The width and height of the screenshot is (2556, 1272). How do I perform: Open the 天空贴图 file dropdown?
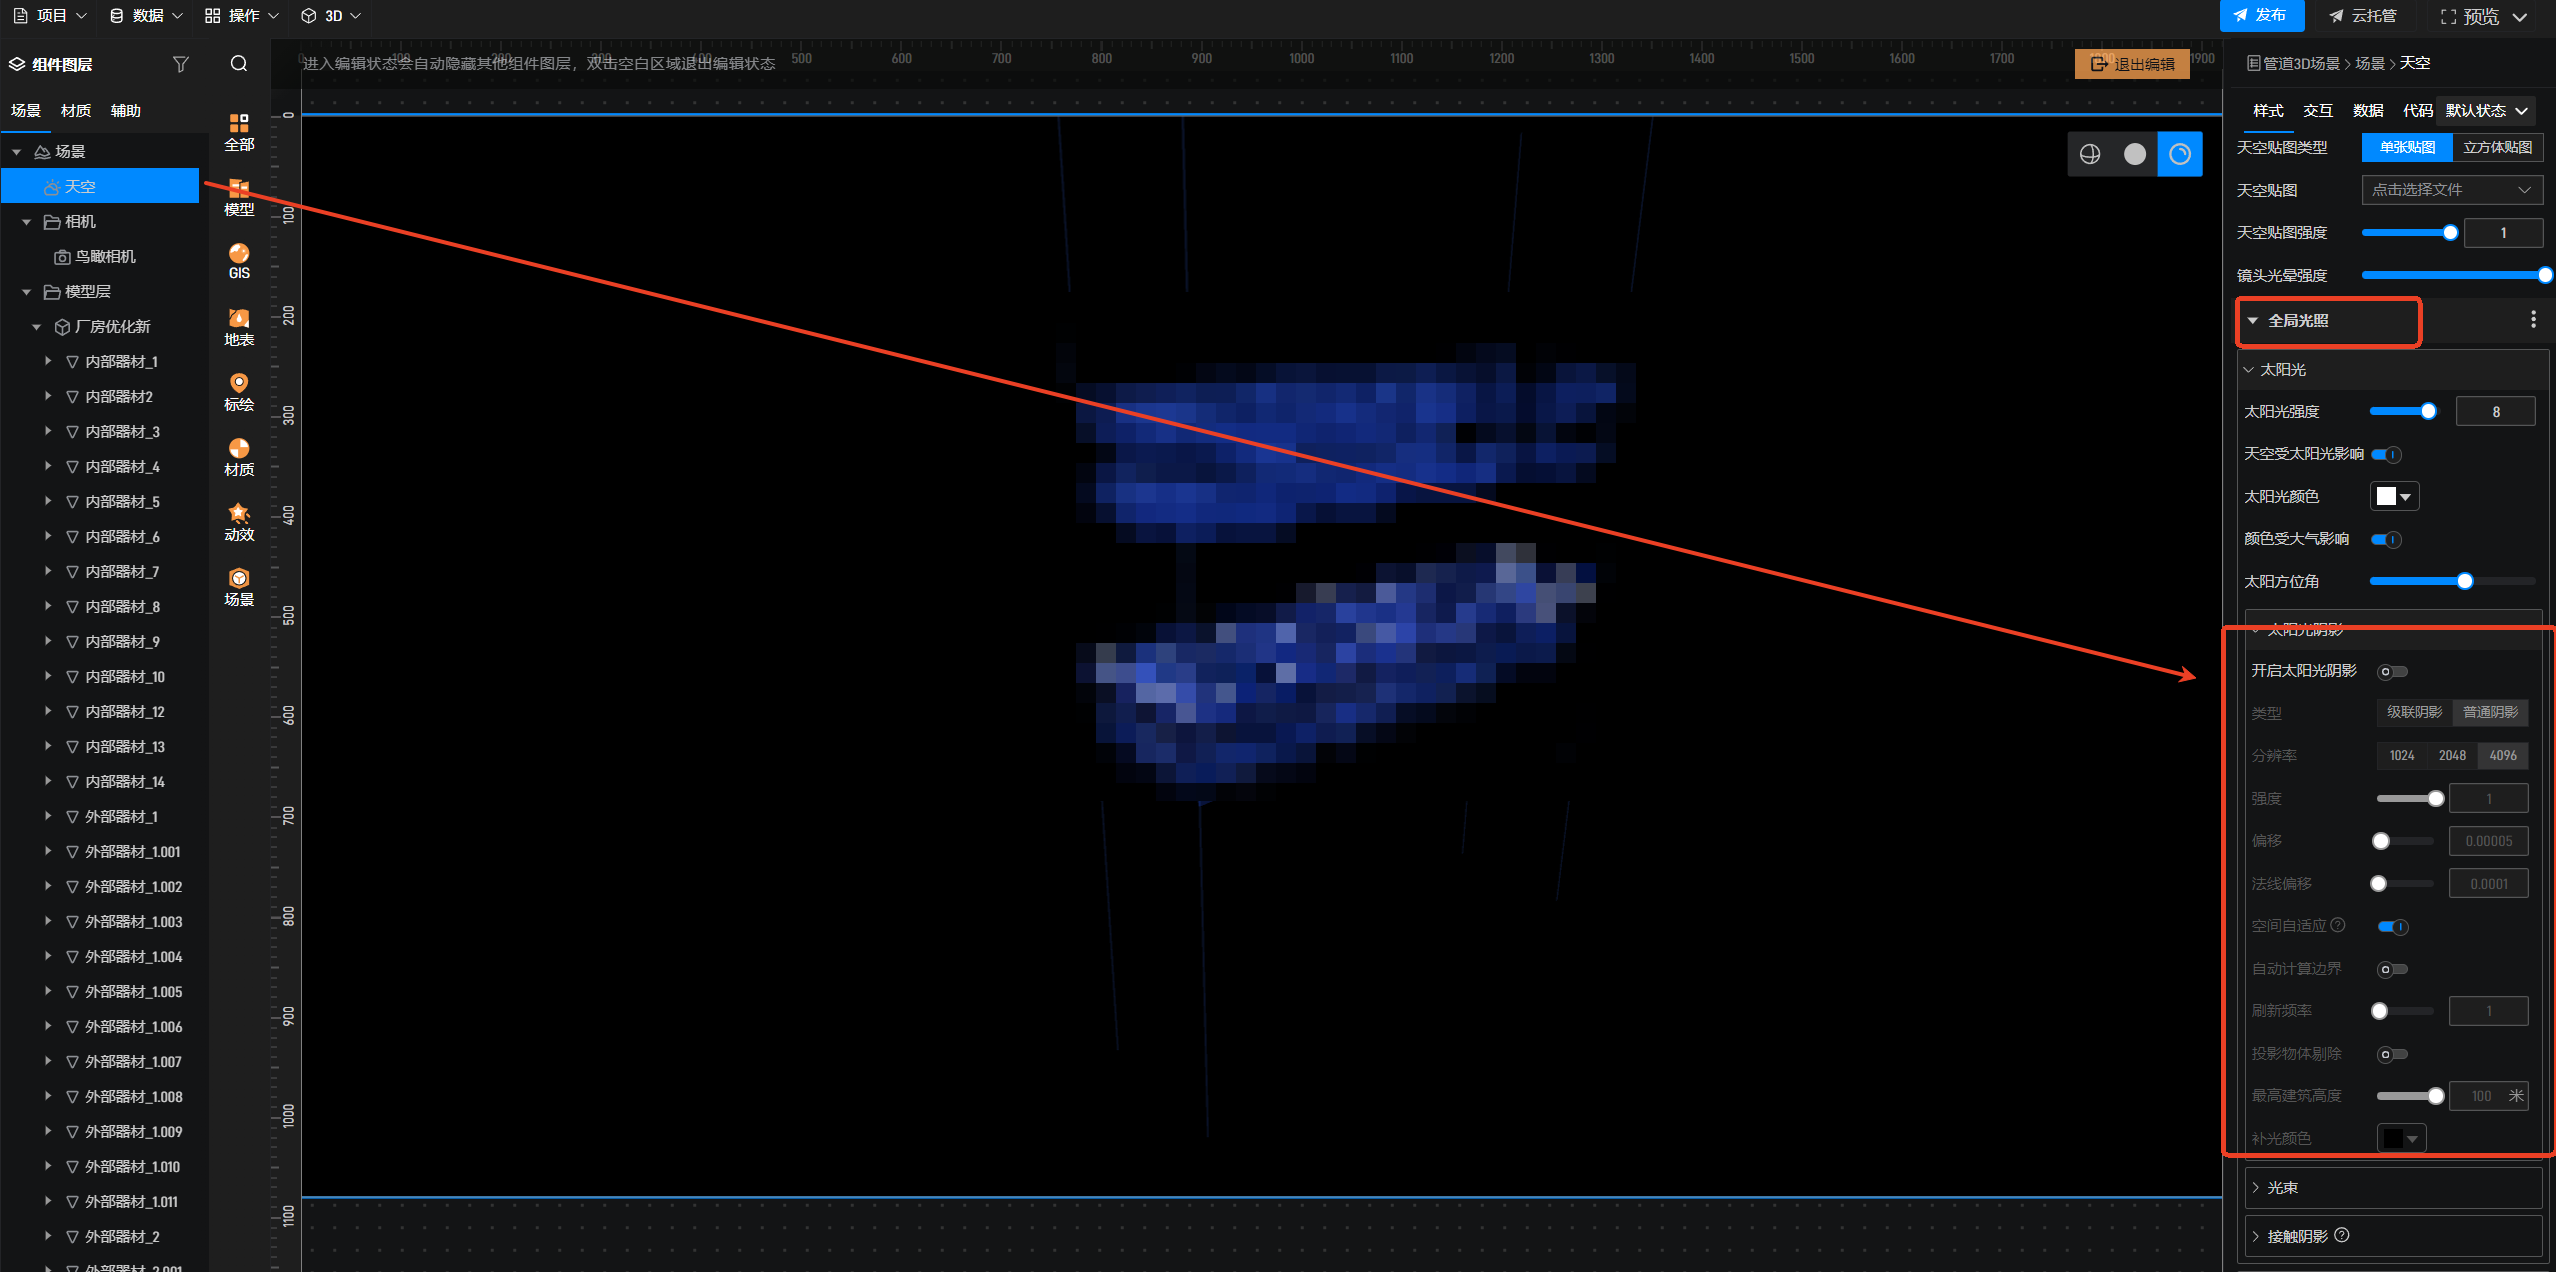pyautogui.click(x=2451, y=190)
